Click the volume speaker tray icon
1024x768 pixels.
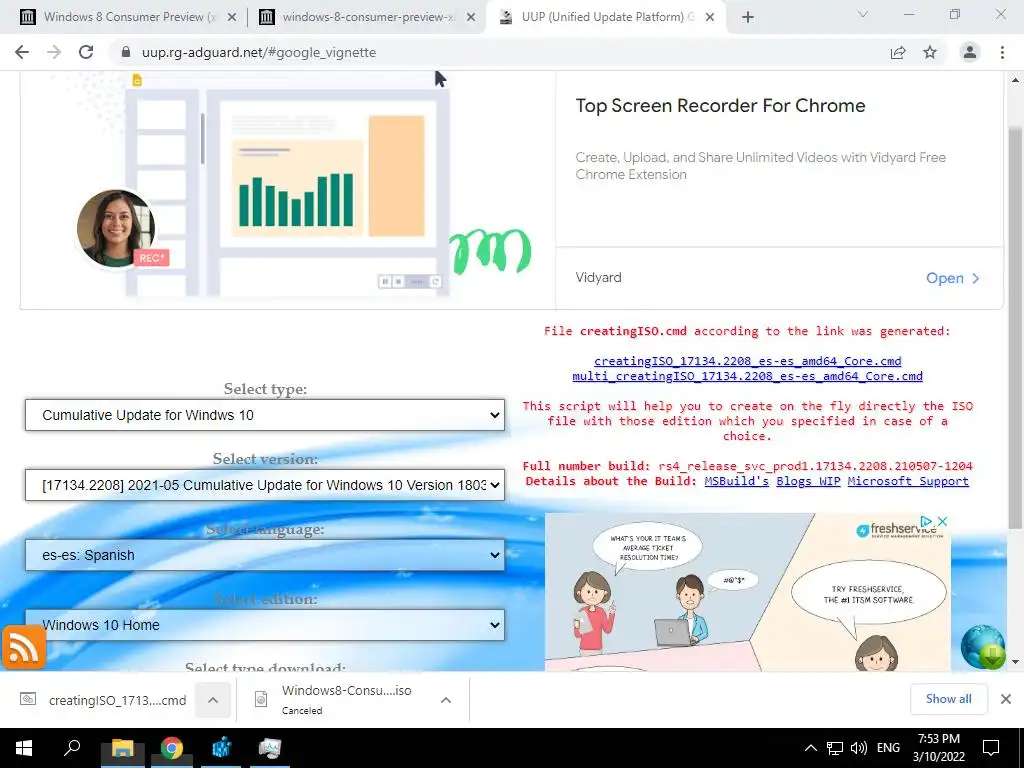coord(859,748)
